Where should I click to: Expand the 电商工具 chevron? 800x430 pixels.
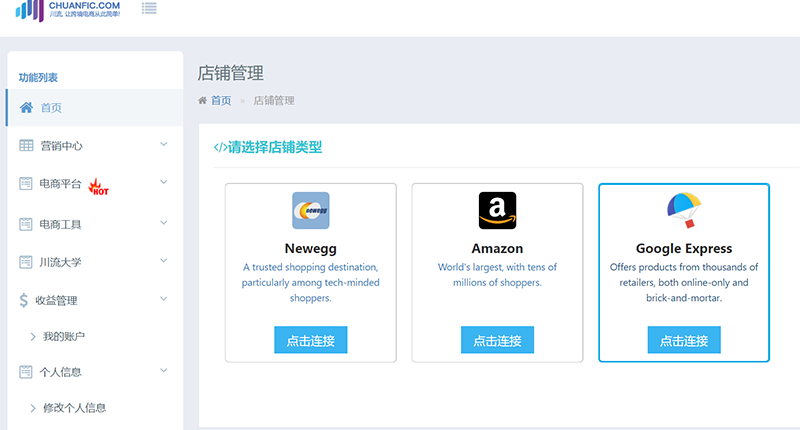[163, 223]
